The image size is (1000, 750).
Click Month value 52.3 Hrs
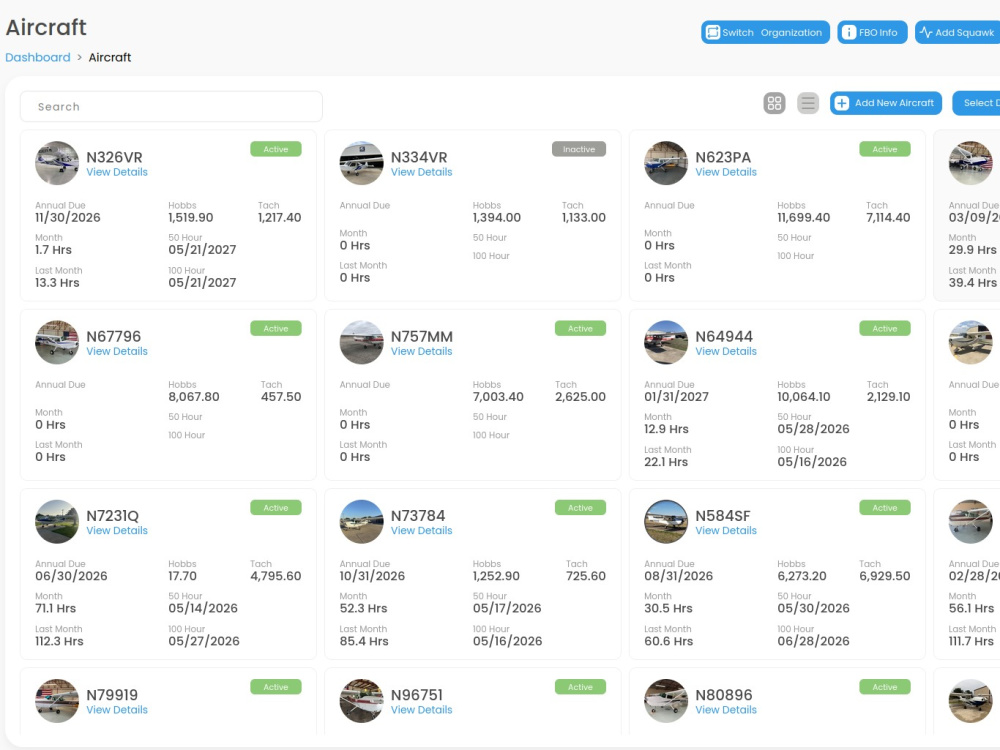pyautogui.click(x=364, y=608)
